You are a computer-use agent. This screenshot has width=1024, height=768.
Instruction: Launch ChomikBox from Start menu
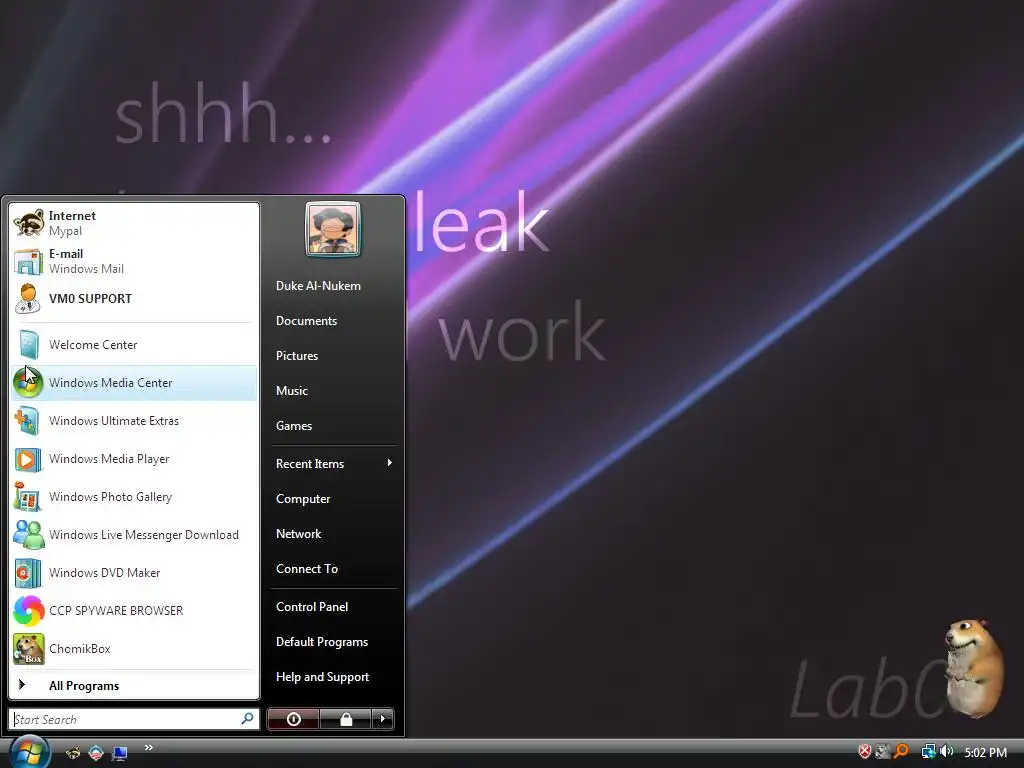(135, 648)
